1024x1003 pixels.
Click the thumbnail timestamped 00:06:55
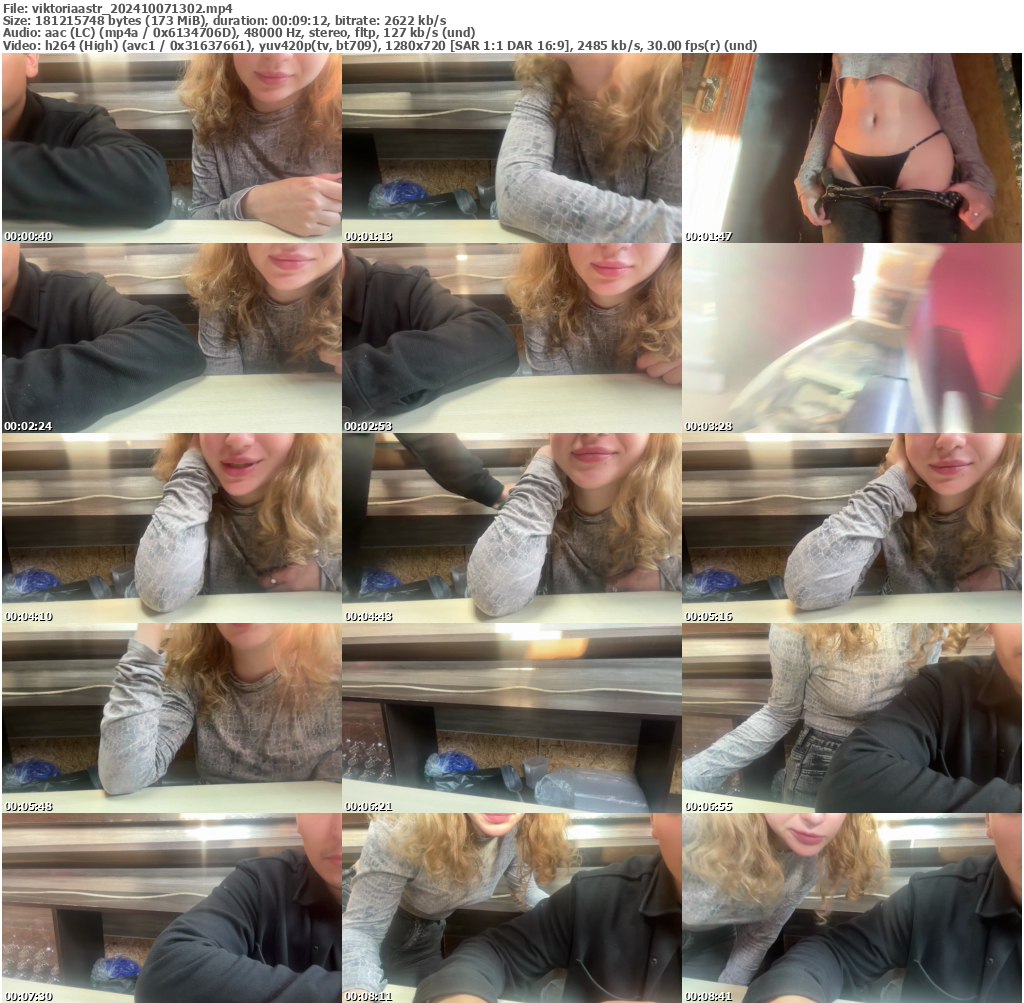[x=852, y=718]
